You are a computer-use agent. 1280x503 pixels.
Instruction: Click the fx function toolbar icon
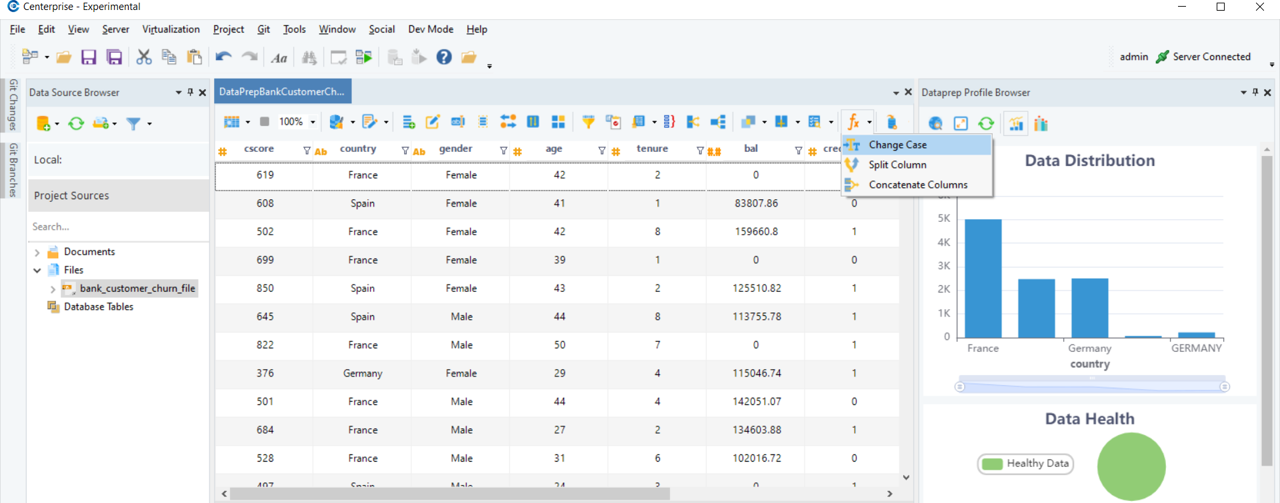click(853, 122)
